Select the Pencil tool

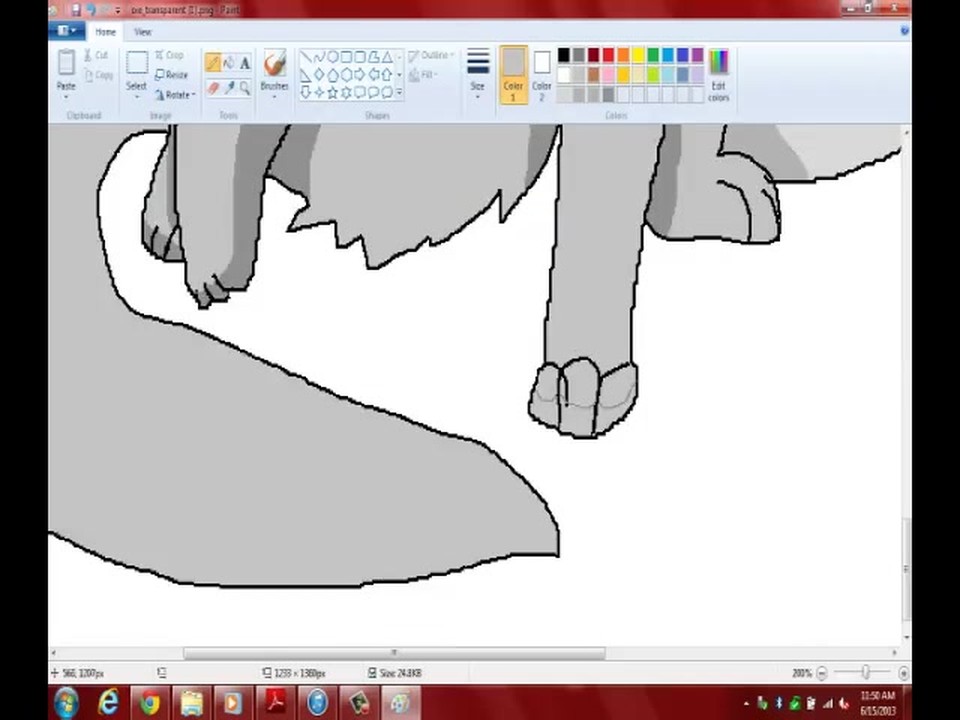coord(213,62)
